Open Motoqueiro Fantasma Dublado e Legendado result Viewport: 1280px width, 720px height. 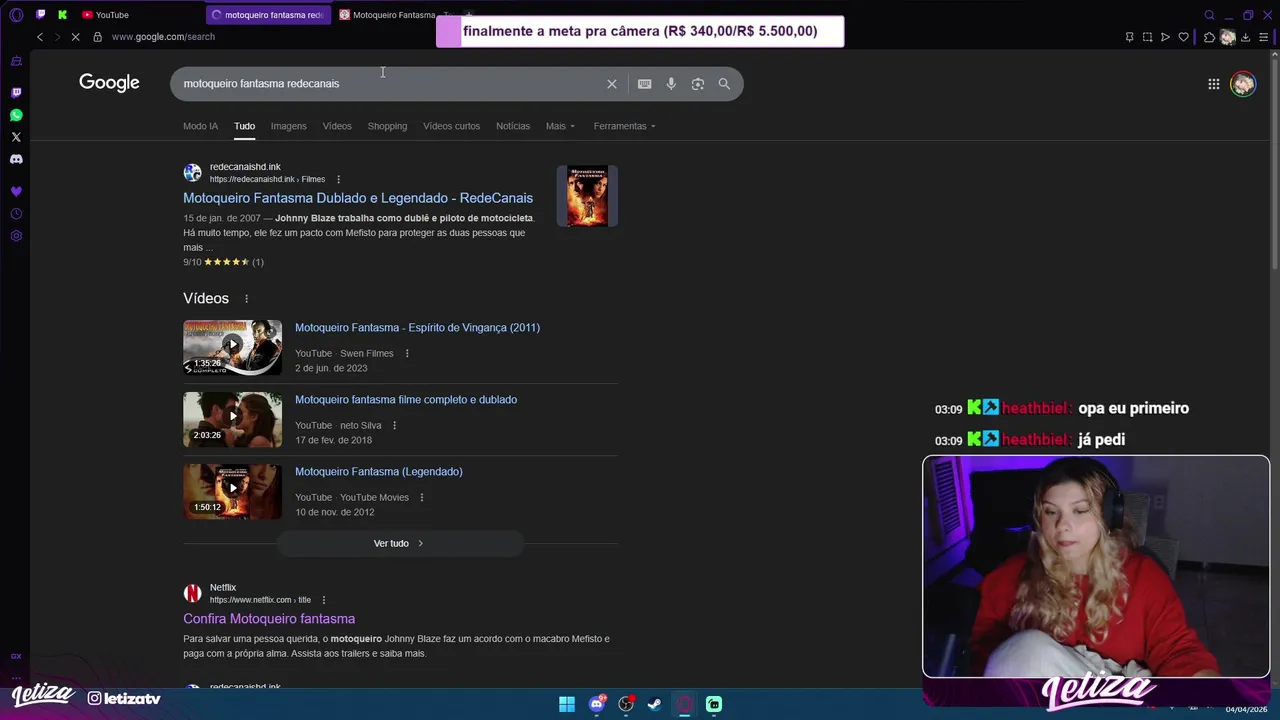pyautogui.click(x=358, y=198)
